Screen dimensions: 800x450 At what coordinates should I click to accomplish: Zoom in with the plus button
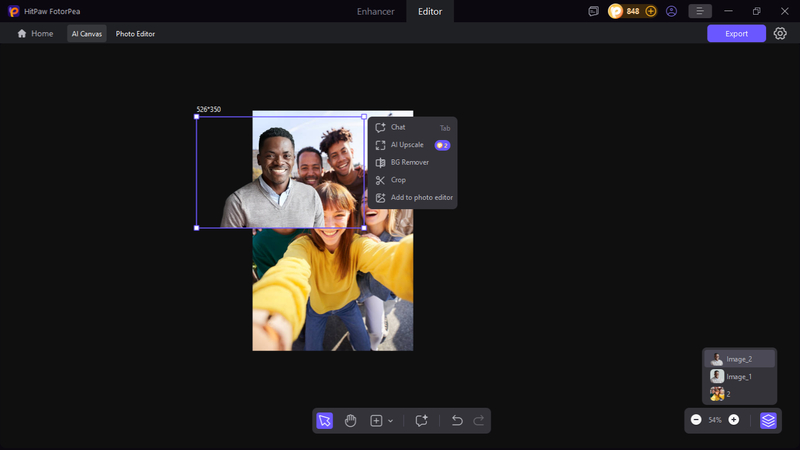[x=734, y=419]
